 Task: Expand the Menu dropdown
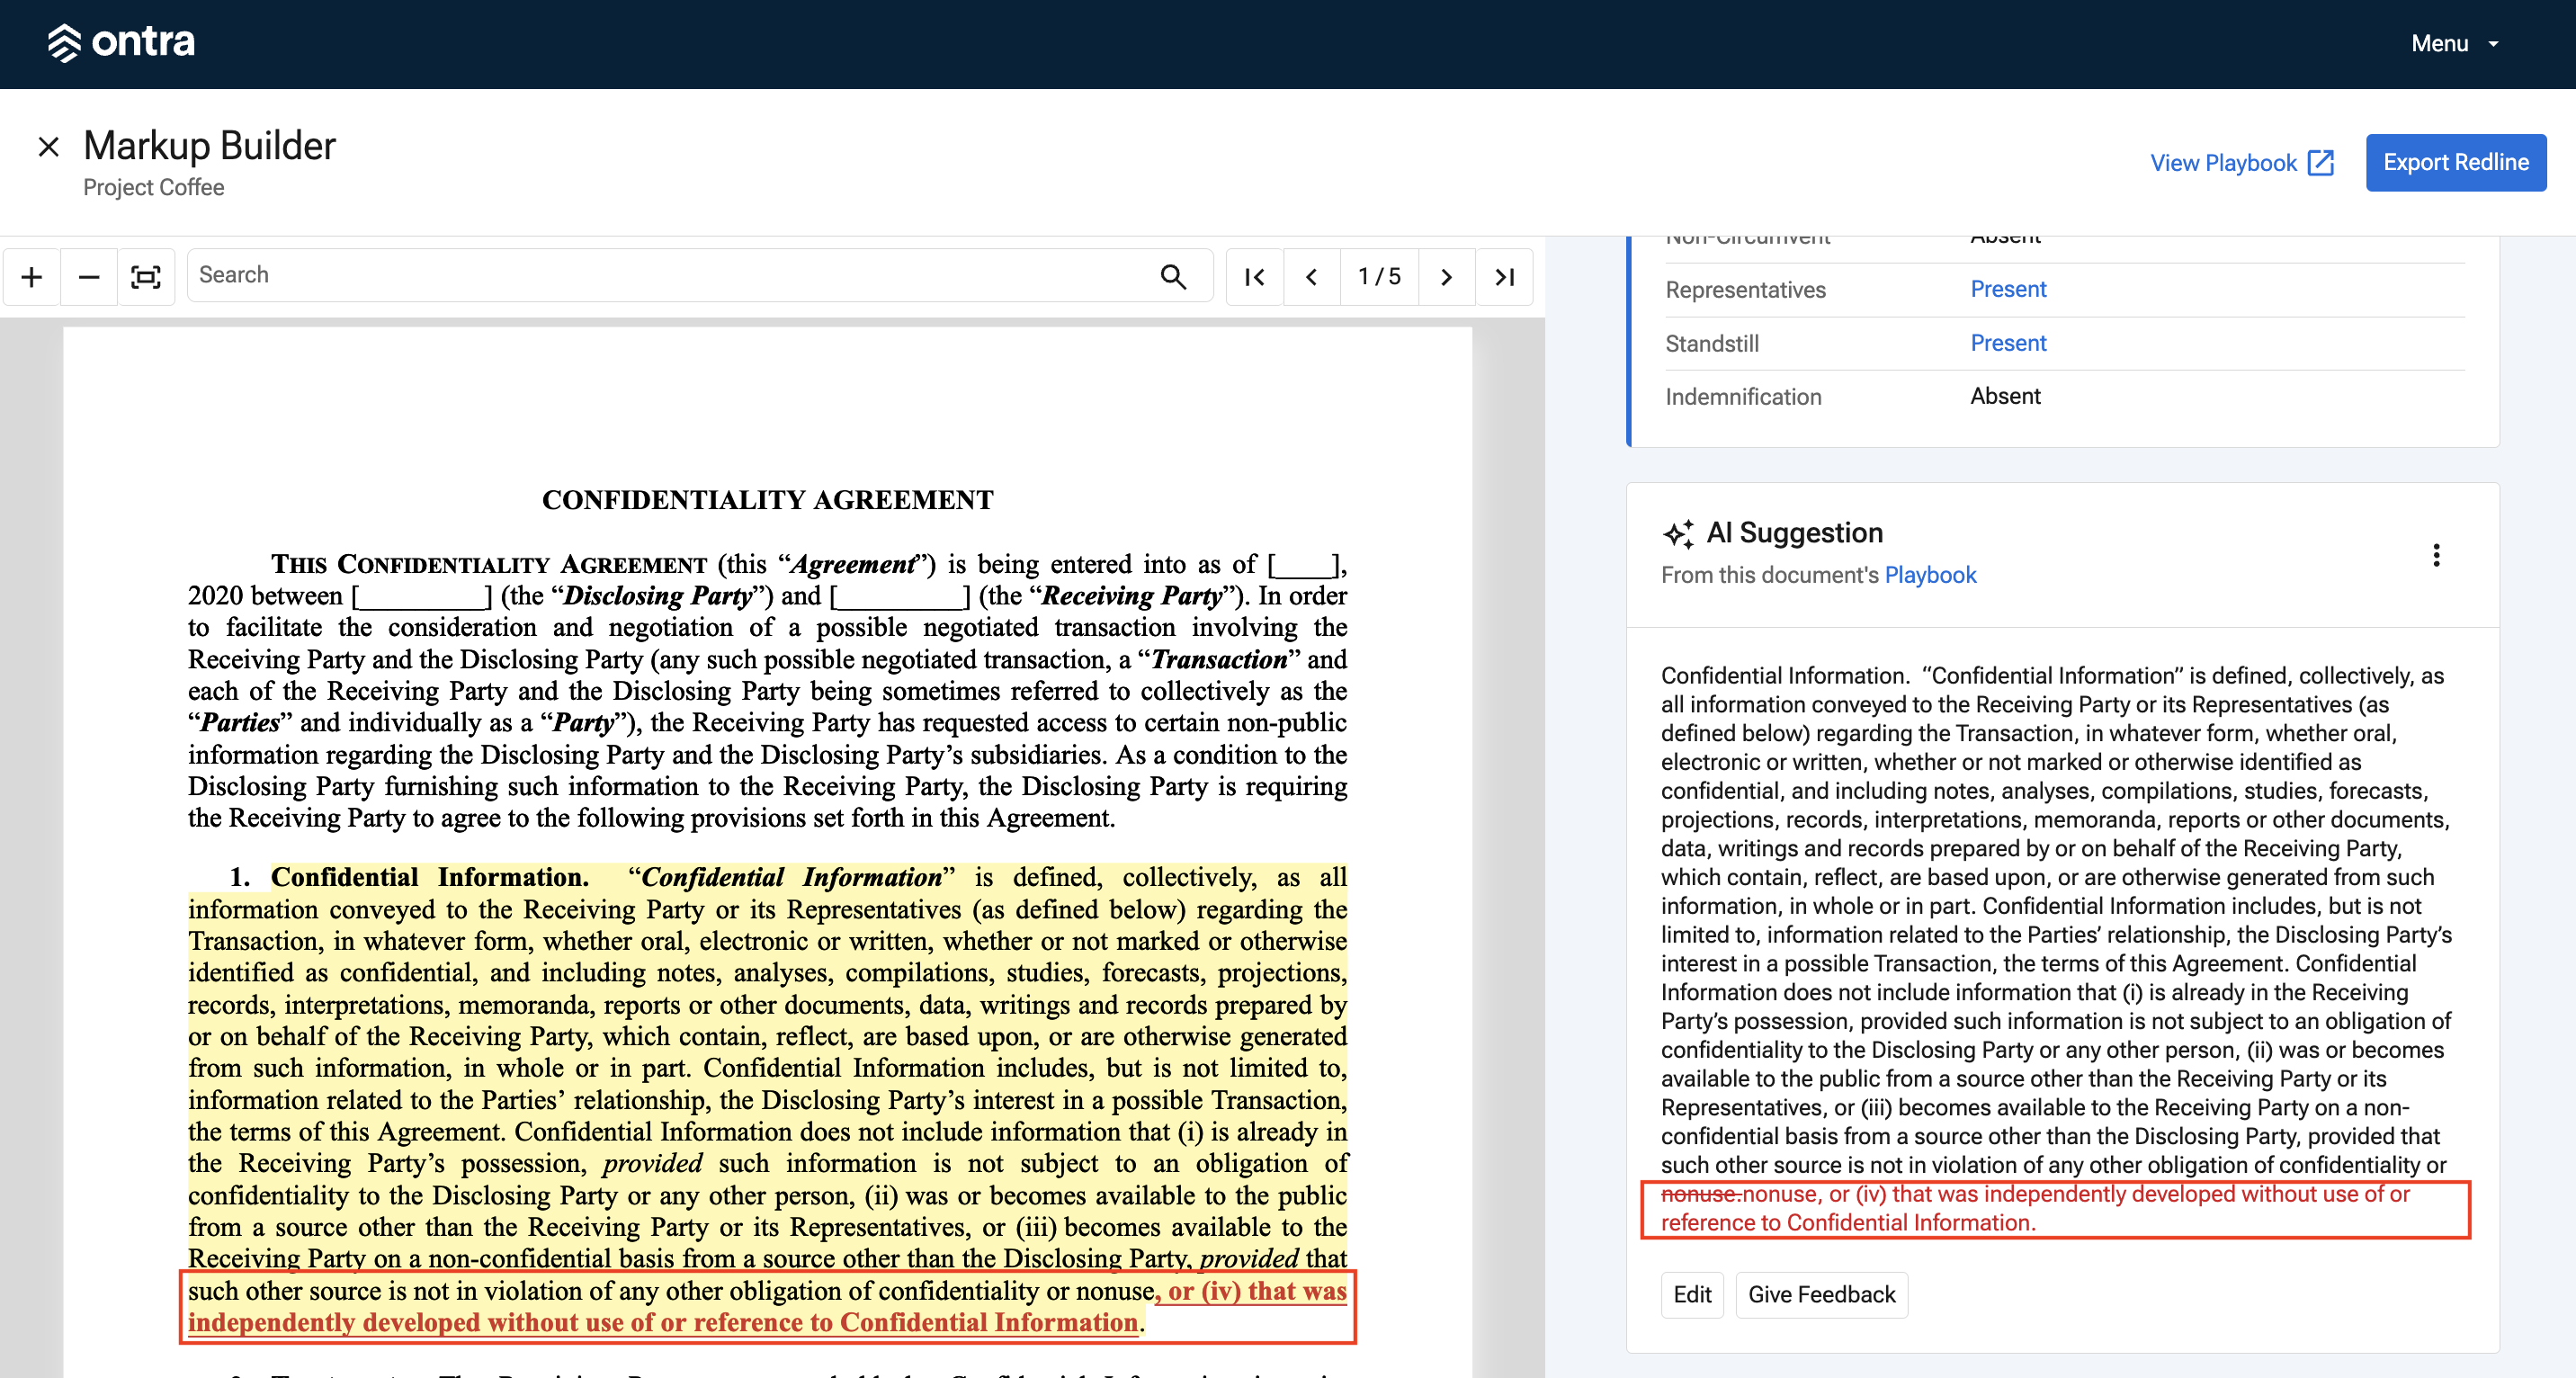click(2455, 44)
